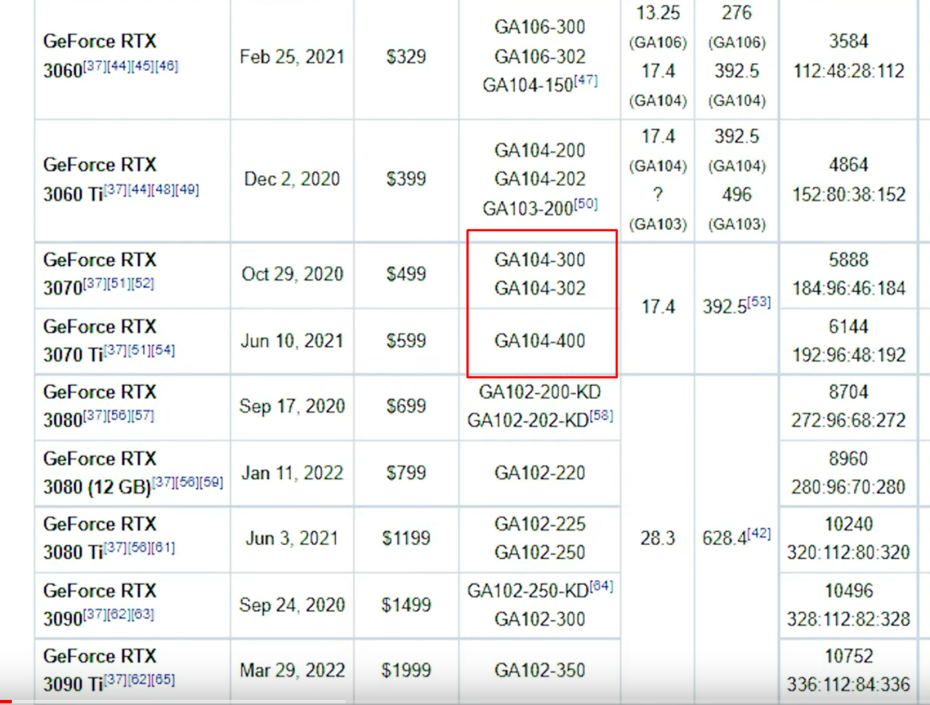Click the GA102-300 chip code
Viewport: 930px width, 705px height.
tap(540, 620)
